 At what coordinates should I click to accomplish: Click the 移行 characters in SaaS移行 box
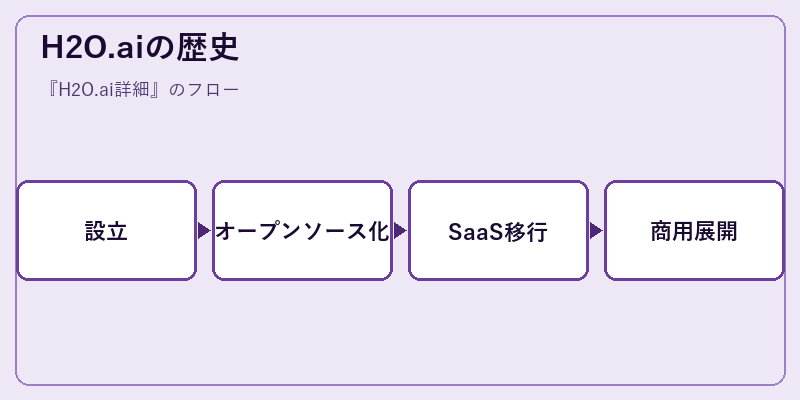[526, 232]
